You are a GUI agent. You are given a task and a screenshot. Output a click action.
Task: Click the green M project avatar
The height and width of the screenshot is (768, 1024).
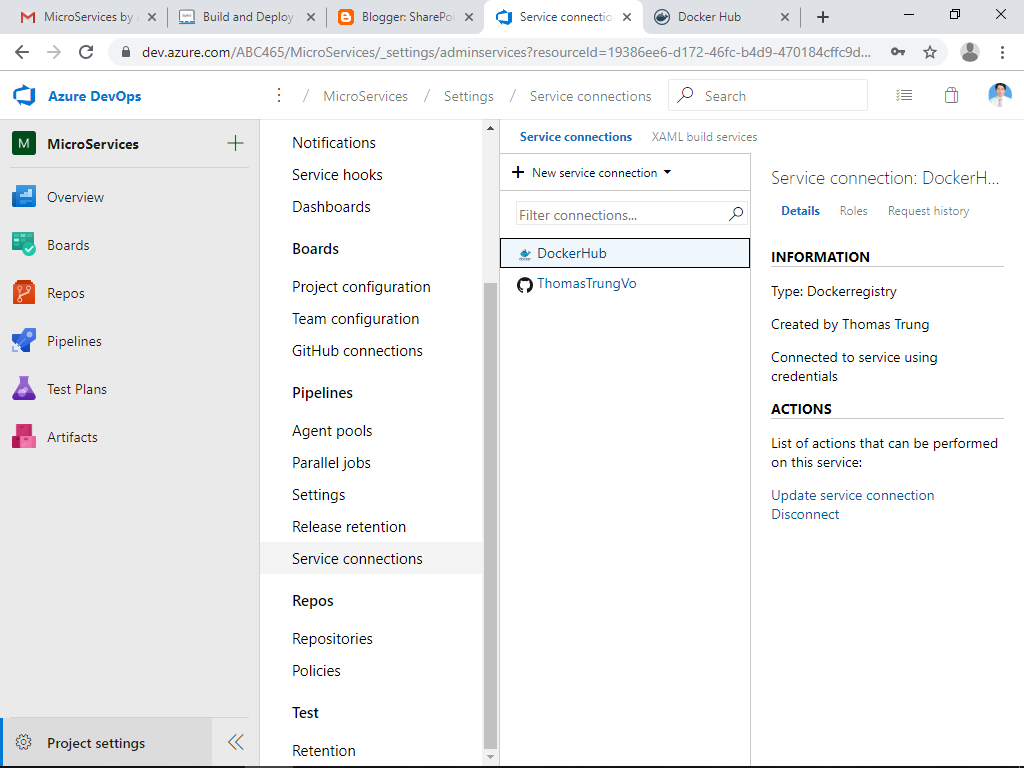pyautogui.click(x=24, y=143)
